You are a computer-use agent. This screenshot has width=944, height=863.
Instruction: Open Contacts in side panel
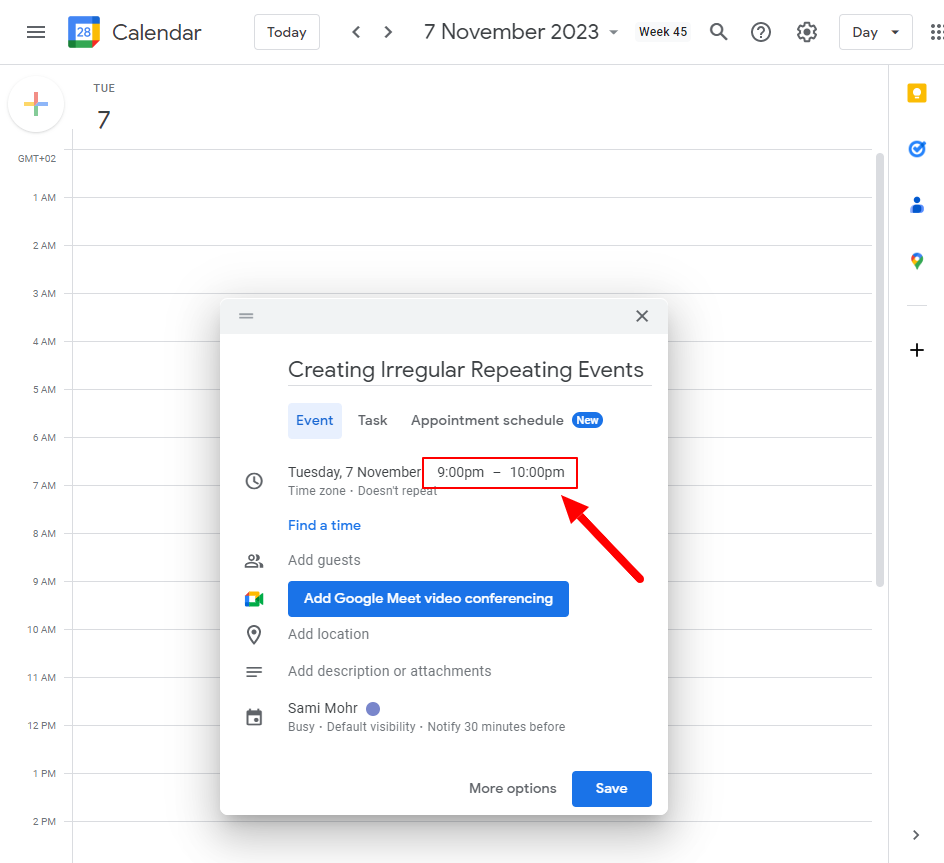click(x=916, y=205)
